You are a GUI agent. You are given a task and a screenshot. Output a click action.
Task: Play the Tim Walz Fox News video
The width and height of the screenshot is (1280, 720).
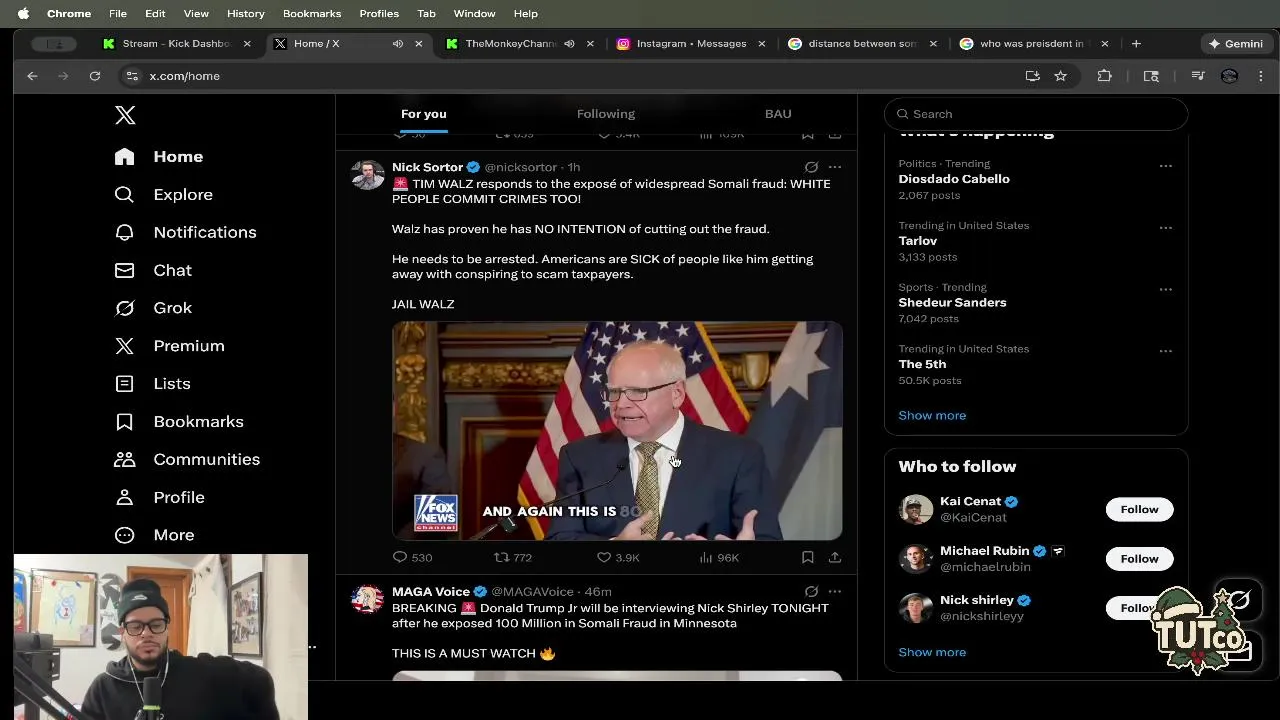tap(617, 431)
